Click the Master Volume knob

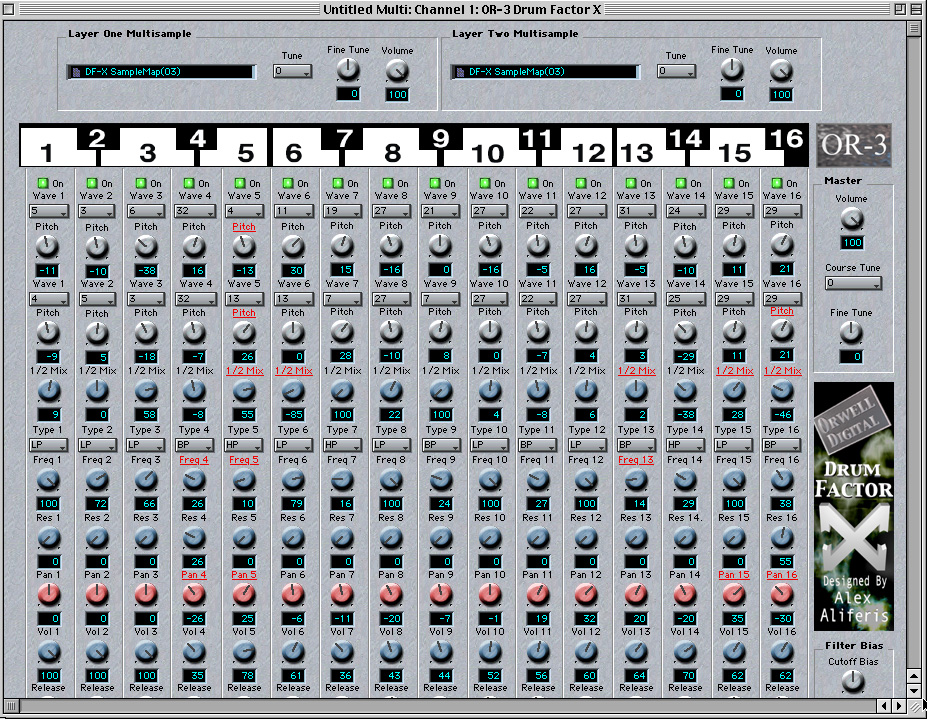(852, 219)
